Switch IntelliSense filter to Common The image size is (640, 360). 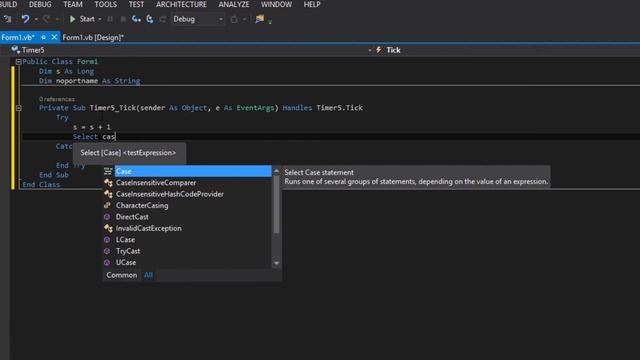tap(122, 275)
